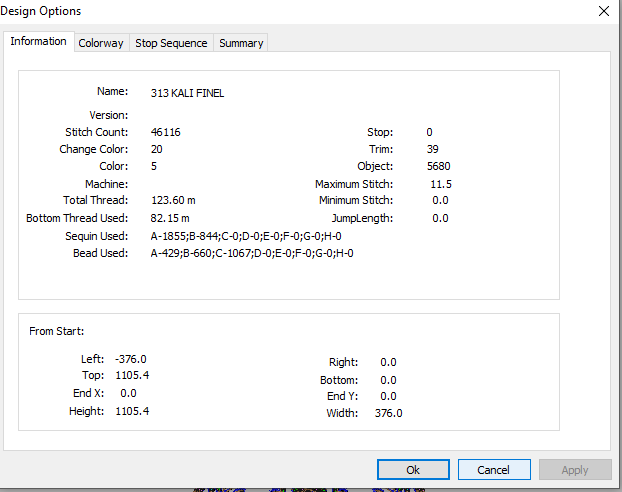
Task: Open the Colorway tab
Action: (101, 43)
